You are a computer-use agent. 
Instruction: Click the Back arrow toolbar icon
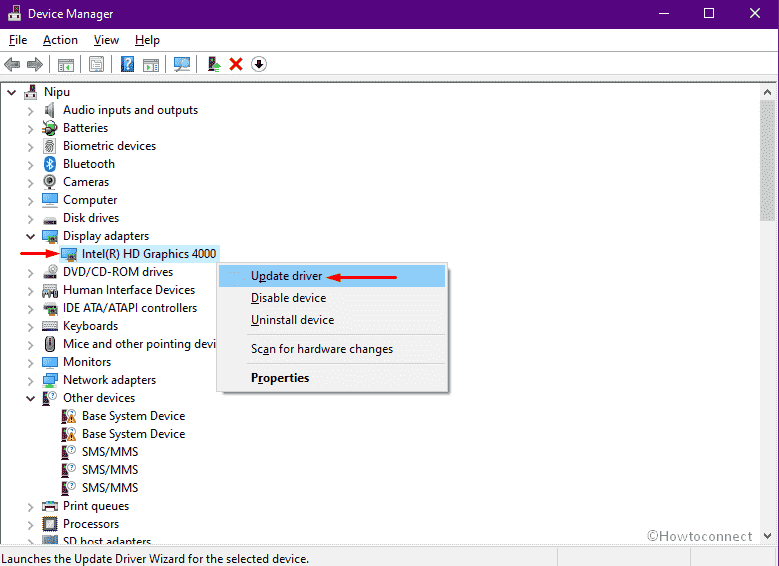[x=12, y=64]
